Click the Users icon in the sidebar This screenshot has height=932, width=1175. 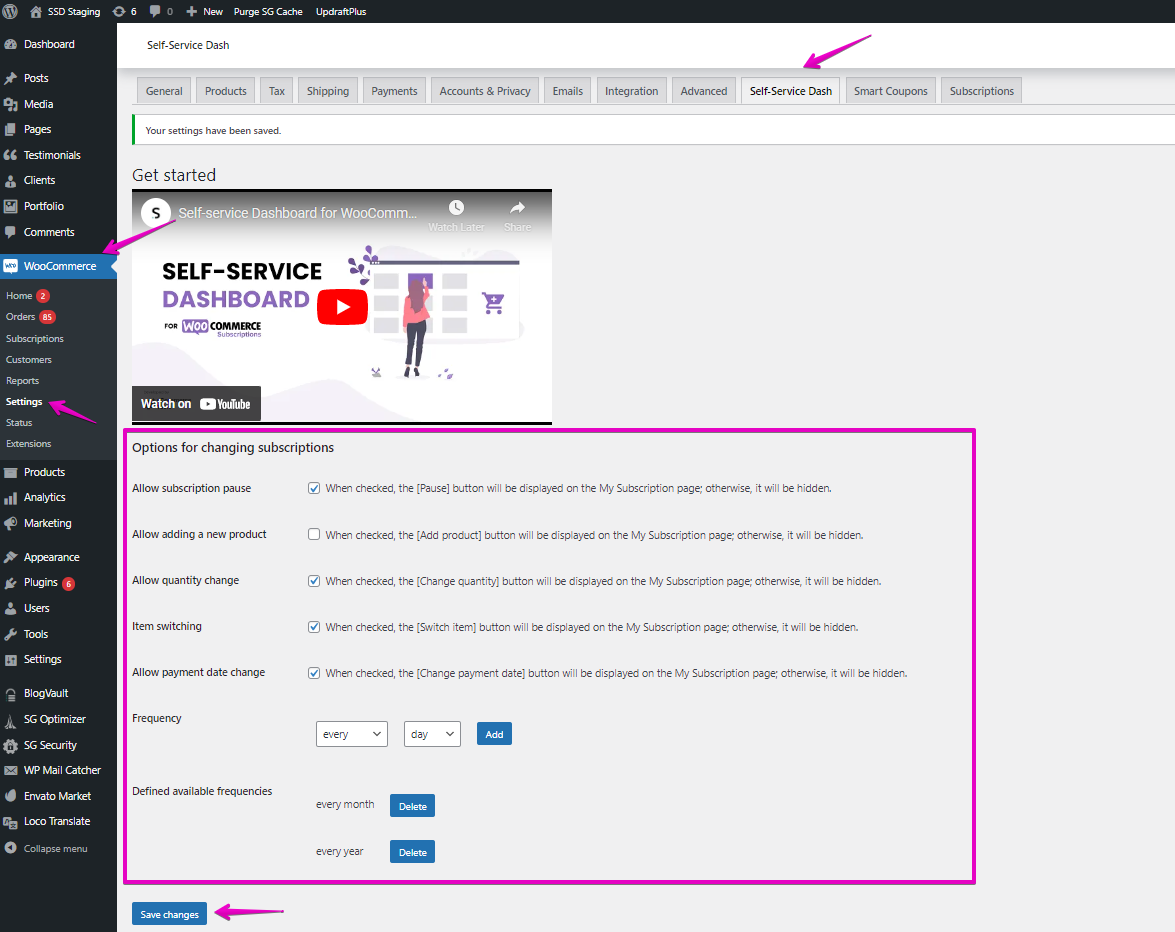coord(10,608)
